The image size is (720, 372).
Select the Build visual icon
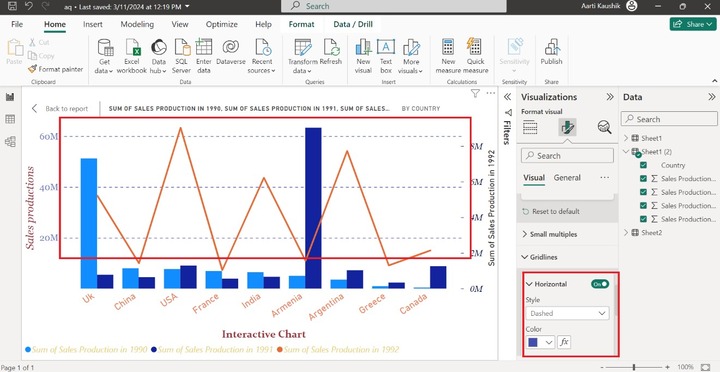pos(530,127)
